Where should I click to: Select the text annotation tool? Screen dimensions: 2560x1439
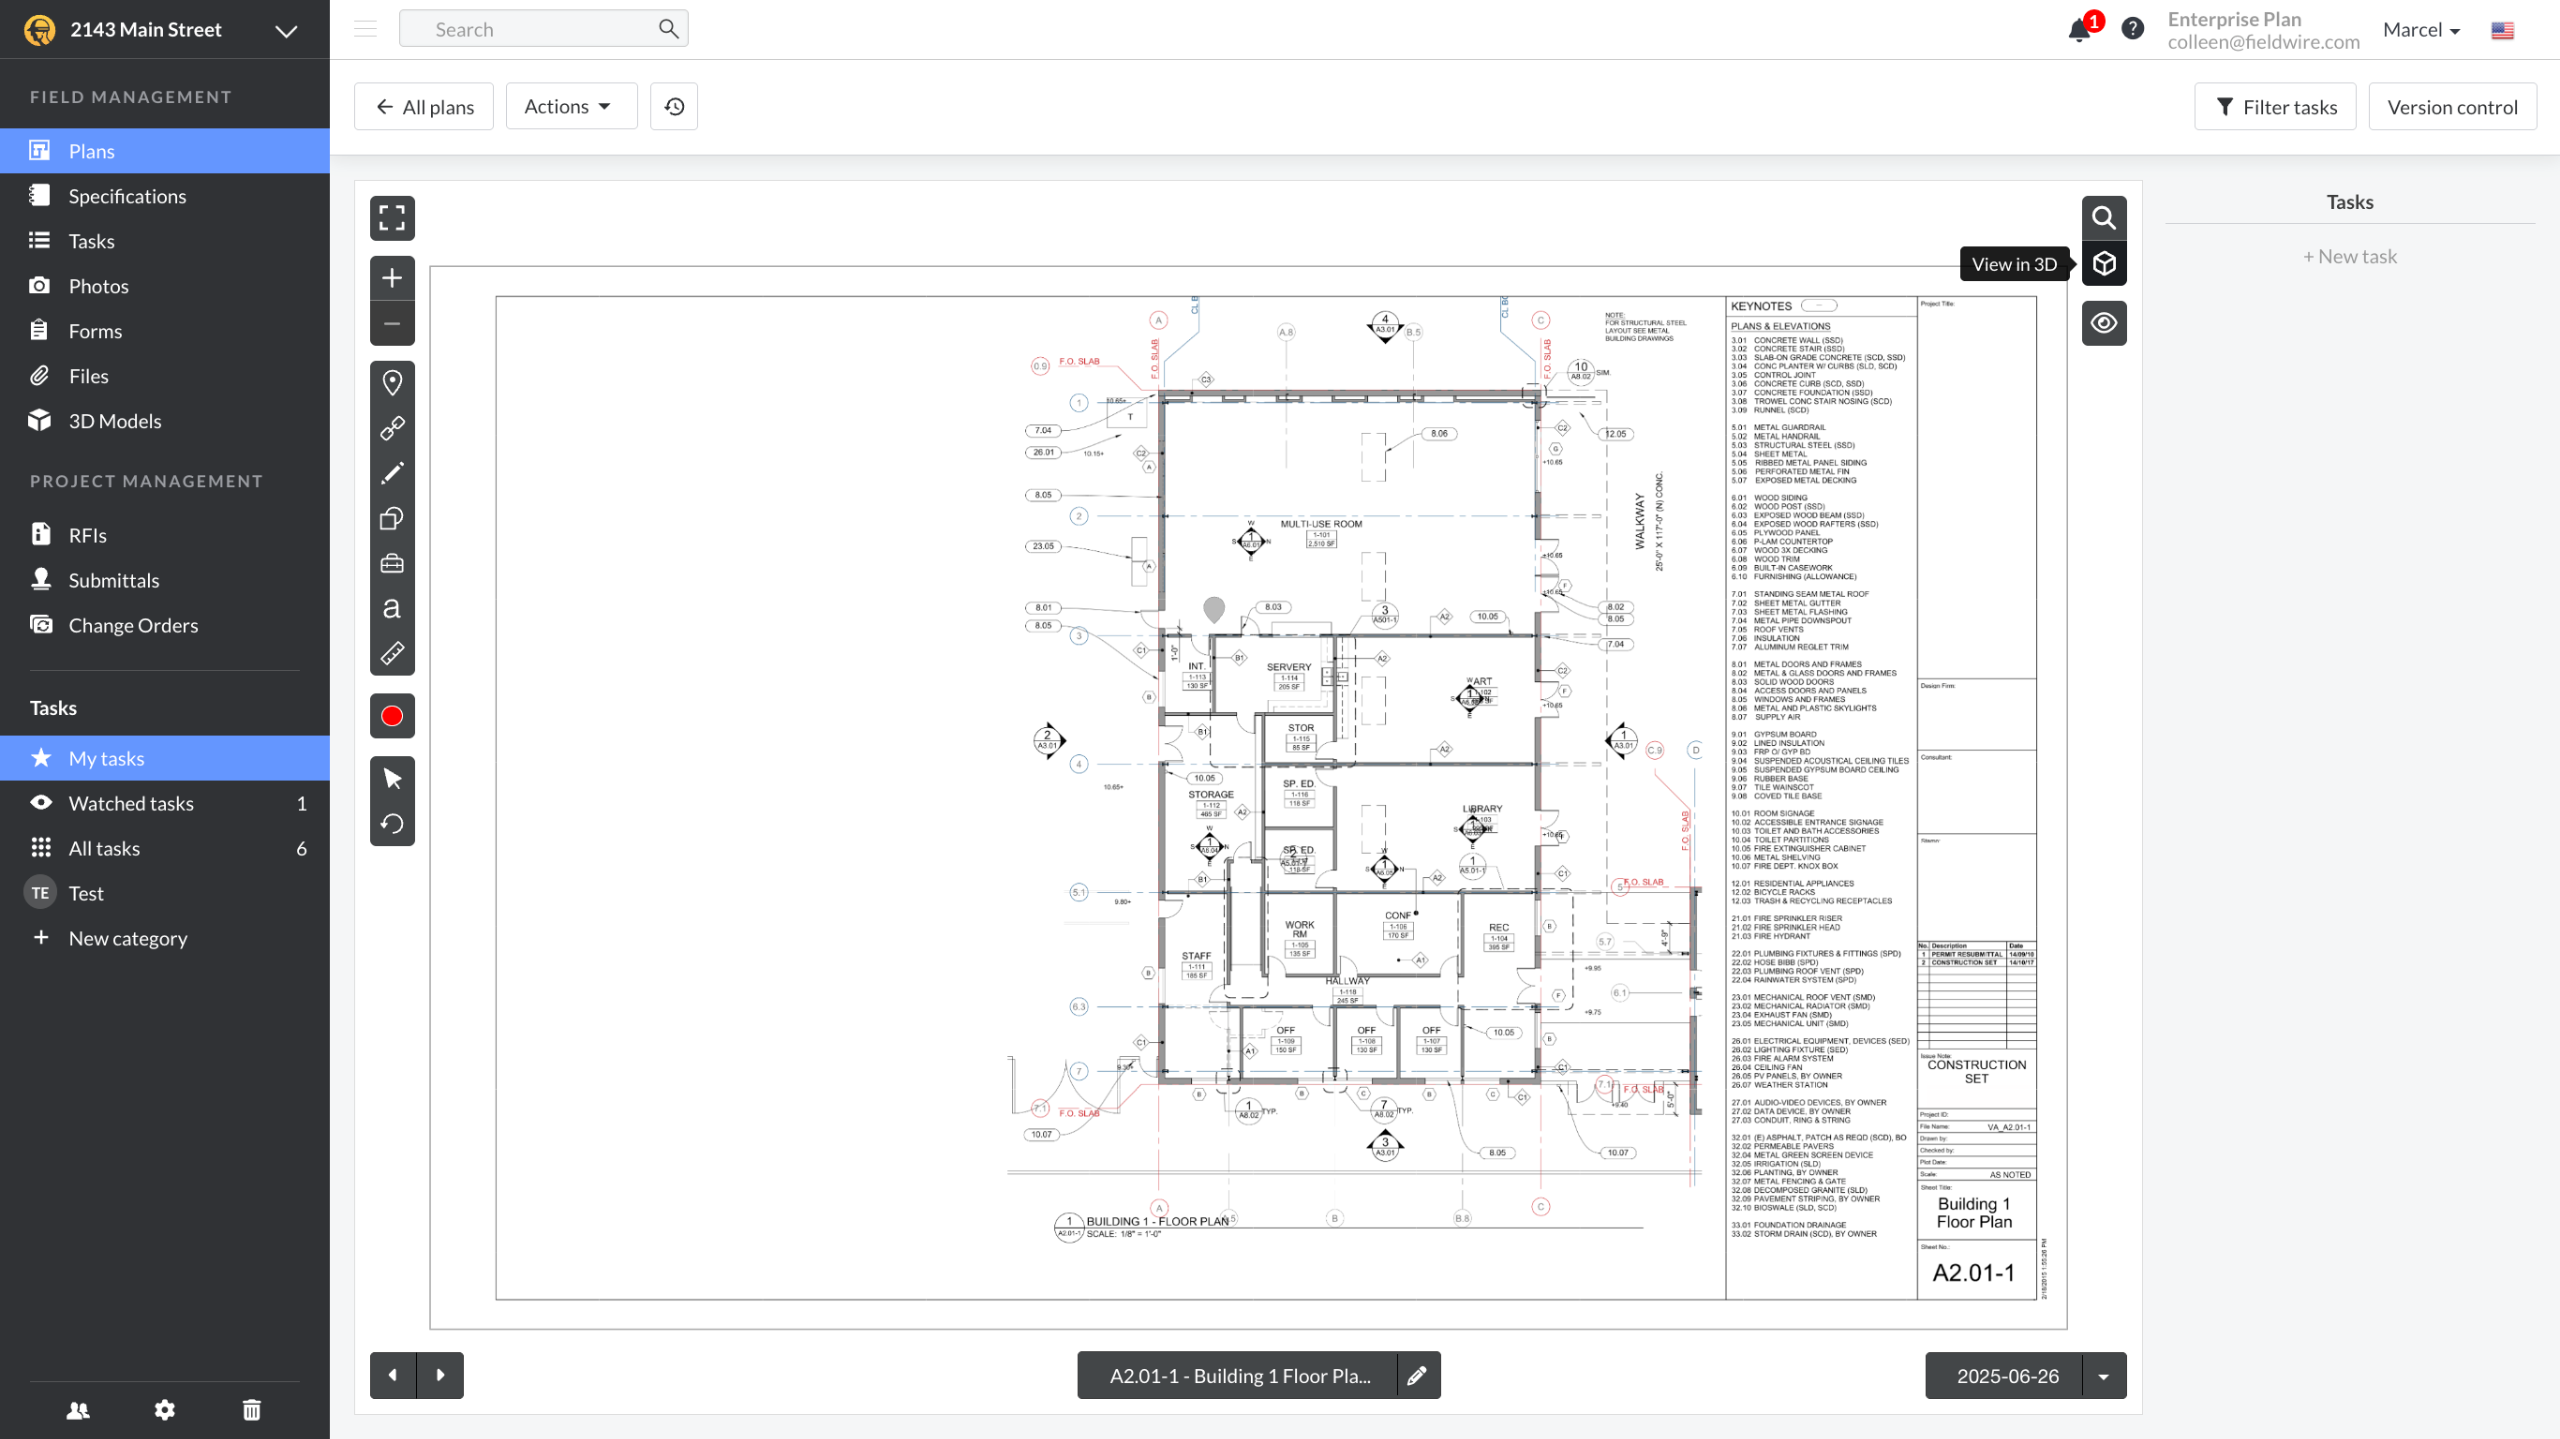[x=392, y=608]
